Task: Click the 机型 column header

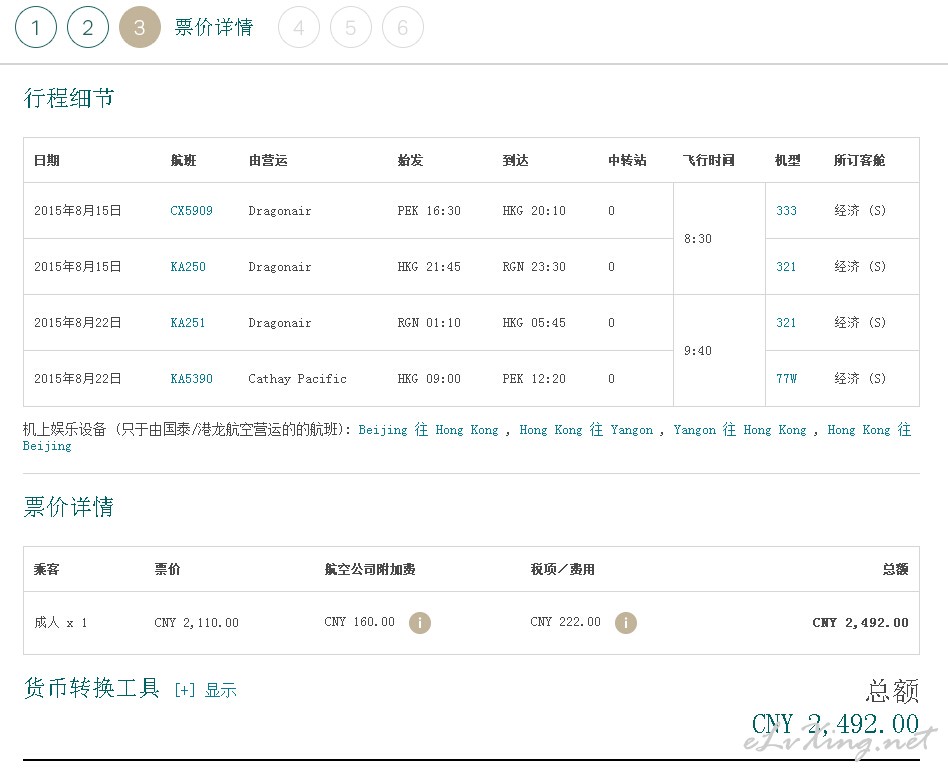Action: [788, 160]
